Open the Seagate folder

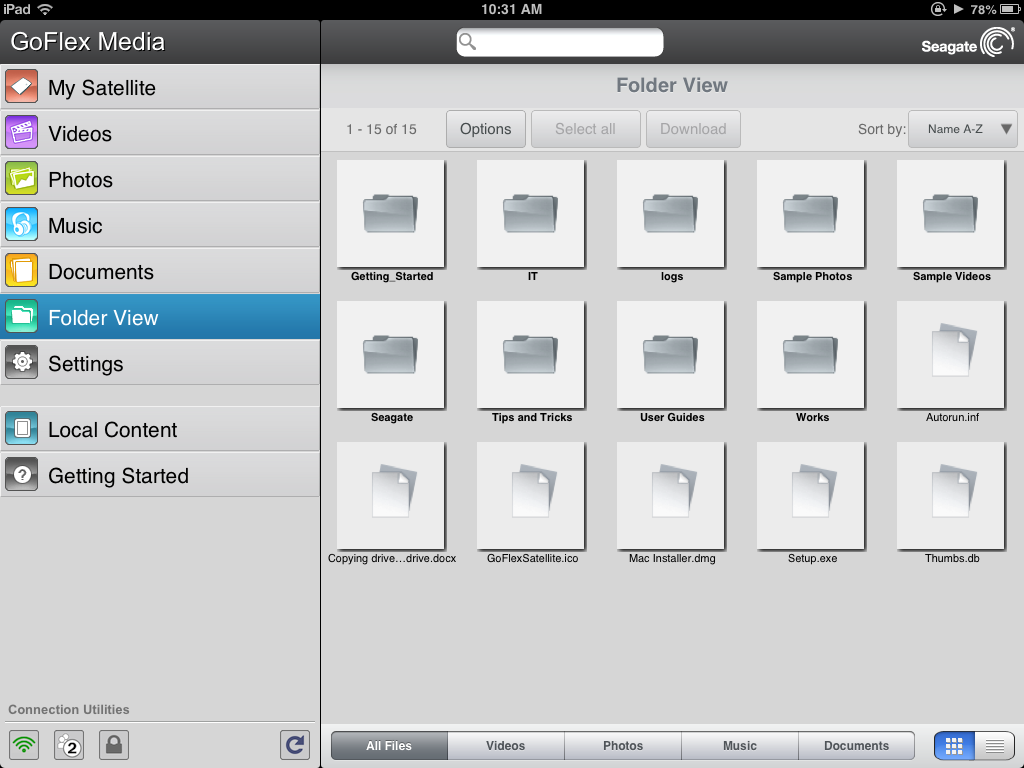391,355
